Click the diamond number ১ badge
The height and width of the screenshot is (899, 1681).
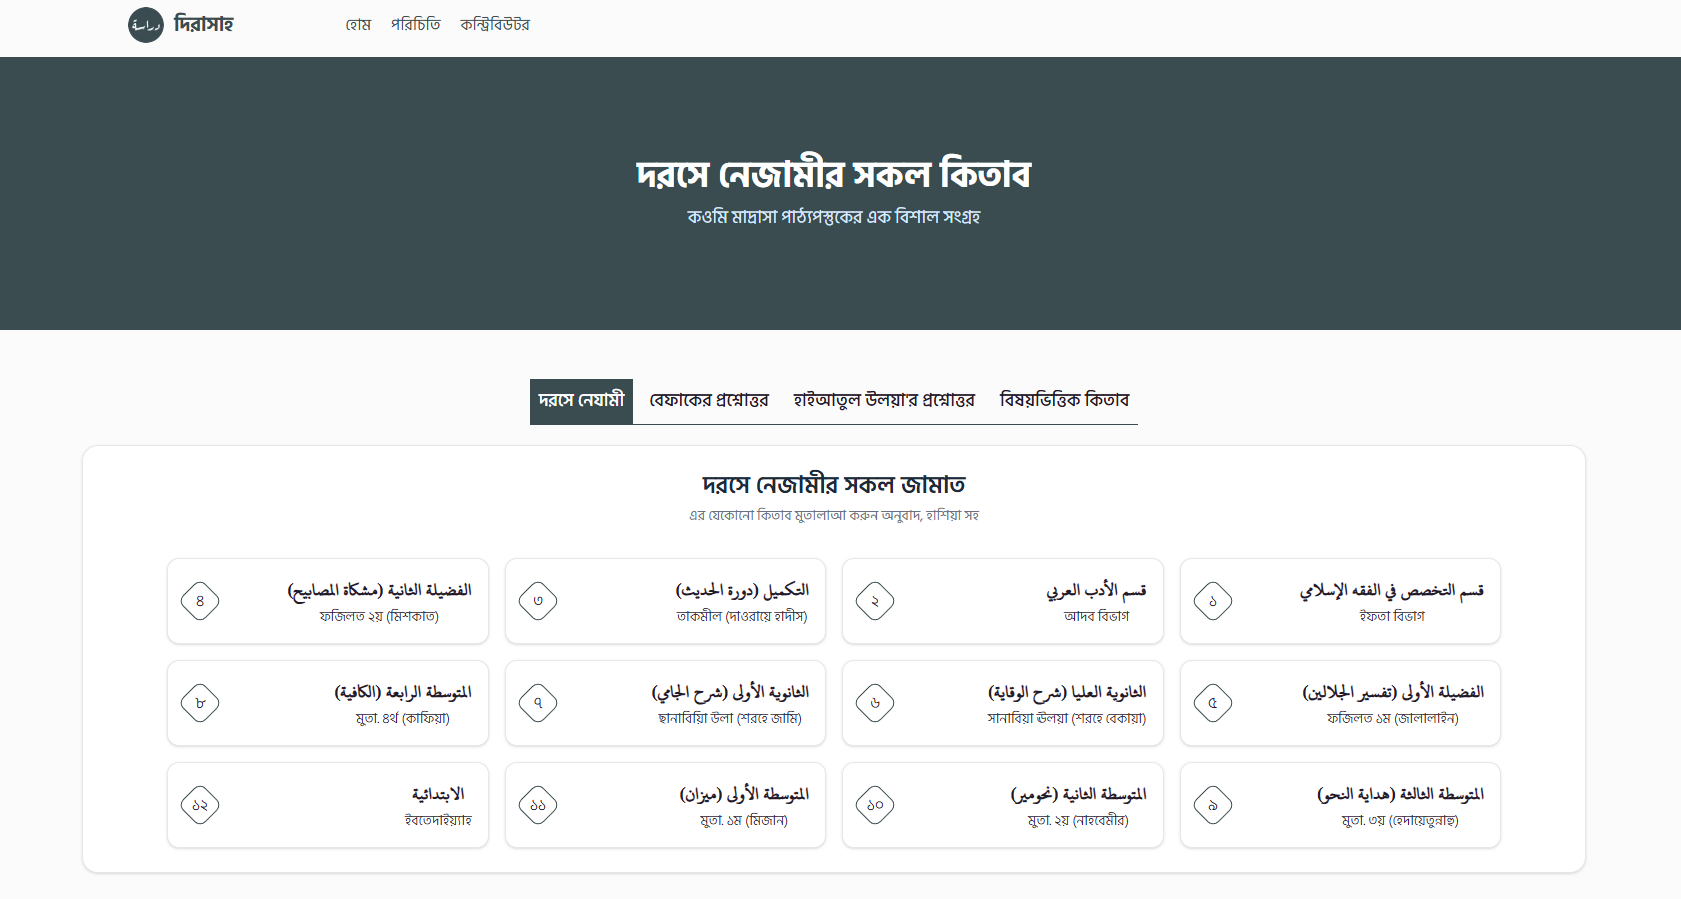[1212, 601]
